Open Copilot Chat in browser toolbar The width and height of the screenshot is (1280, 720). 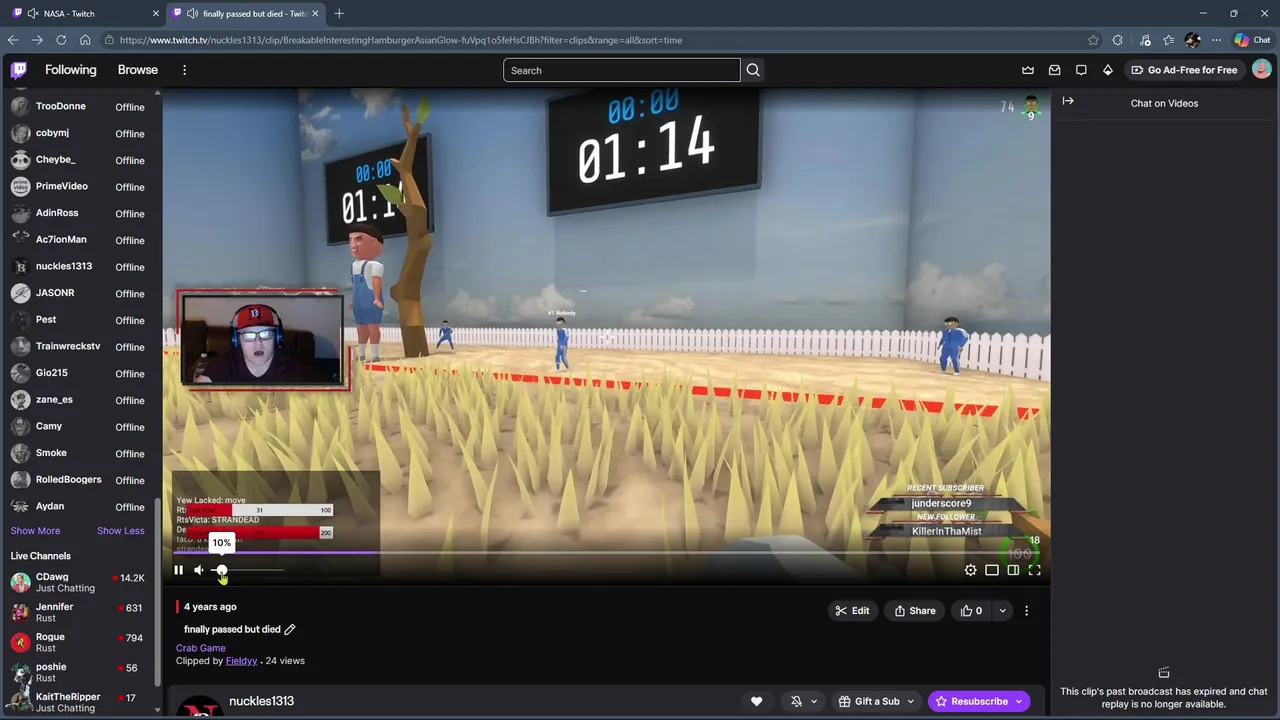[x=1252, y=40]
